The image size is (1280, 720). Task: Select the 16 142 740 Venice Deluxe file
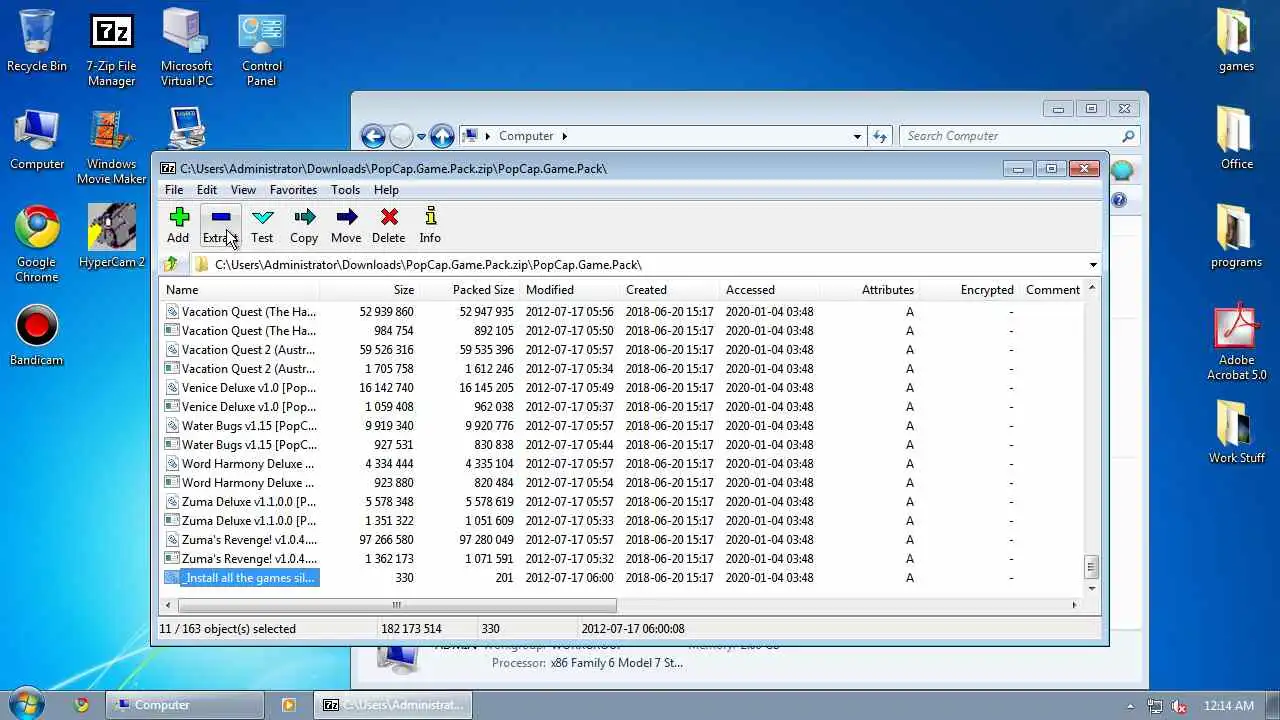pos(241,388)
